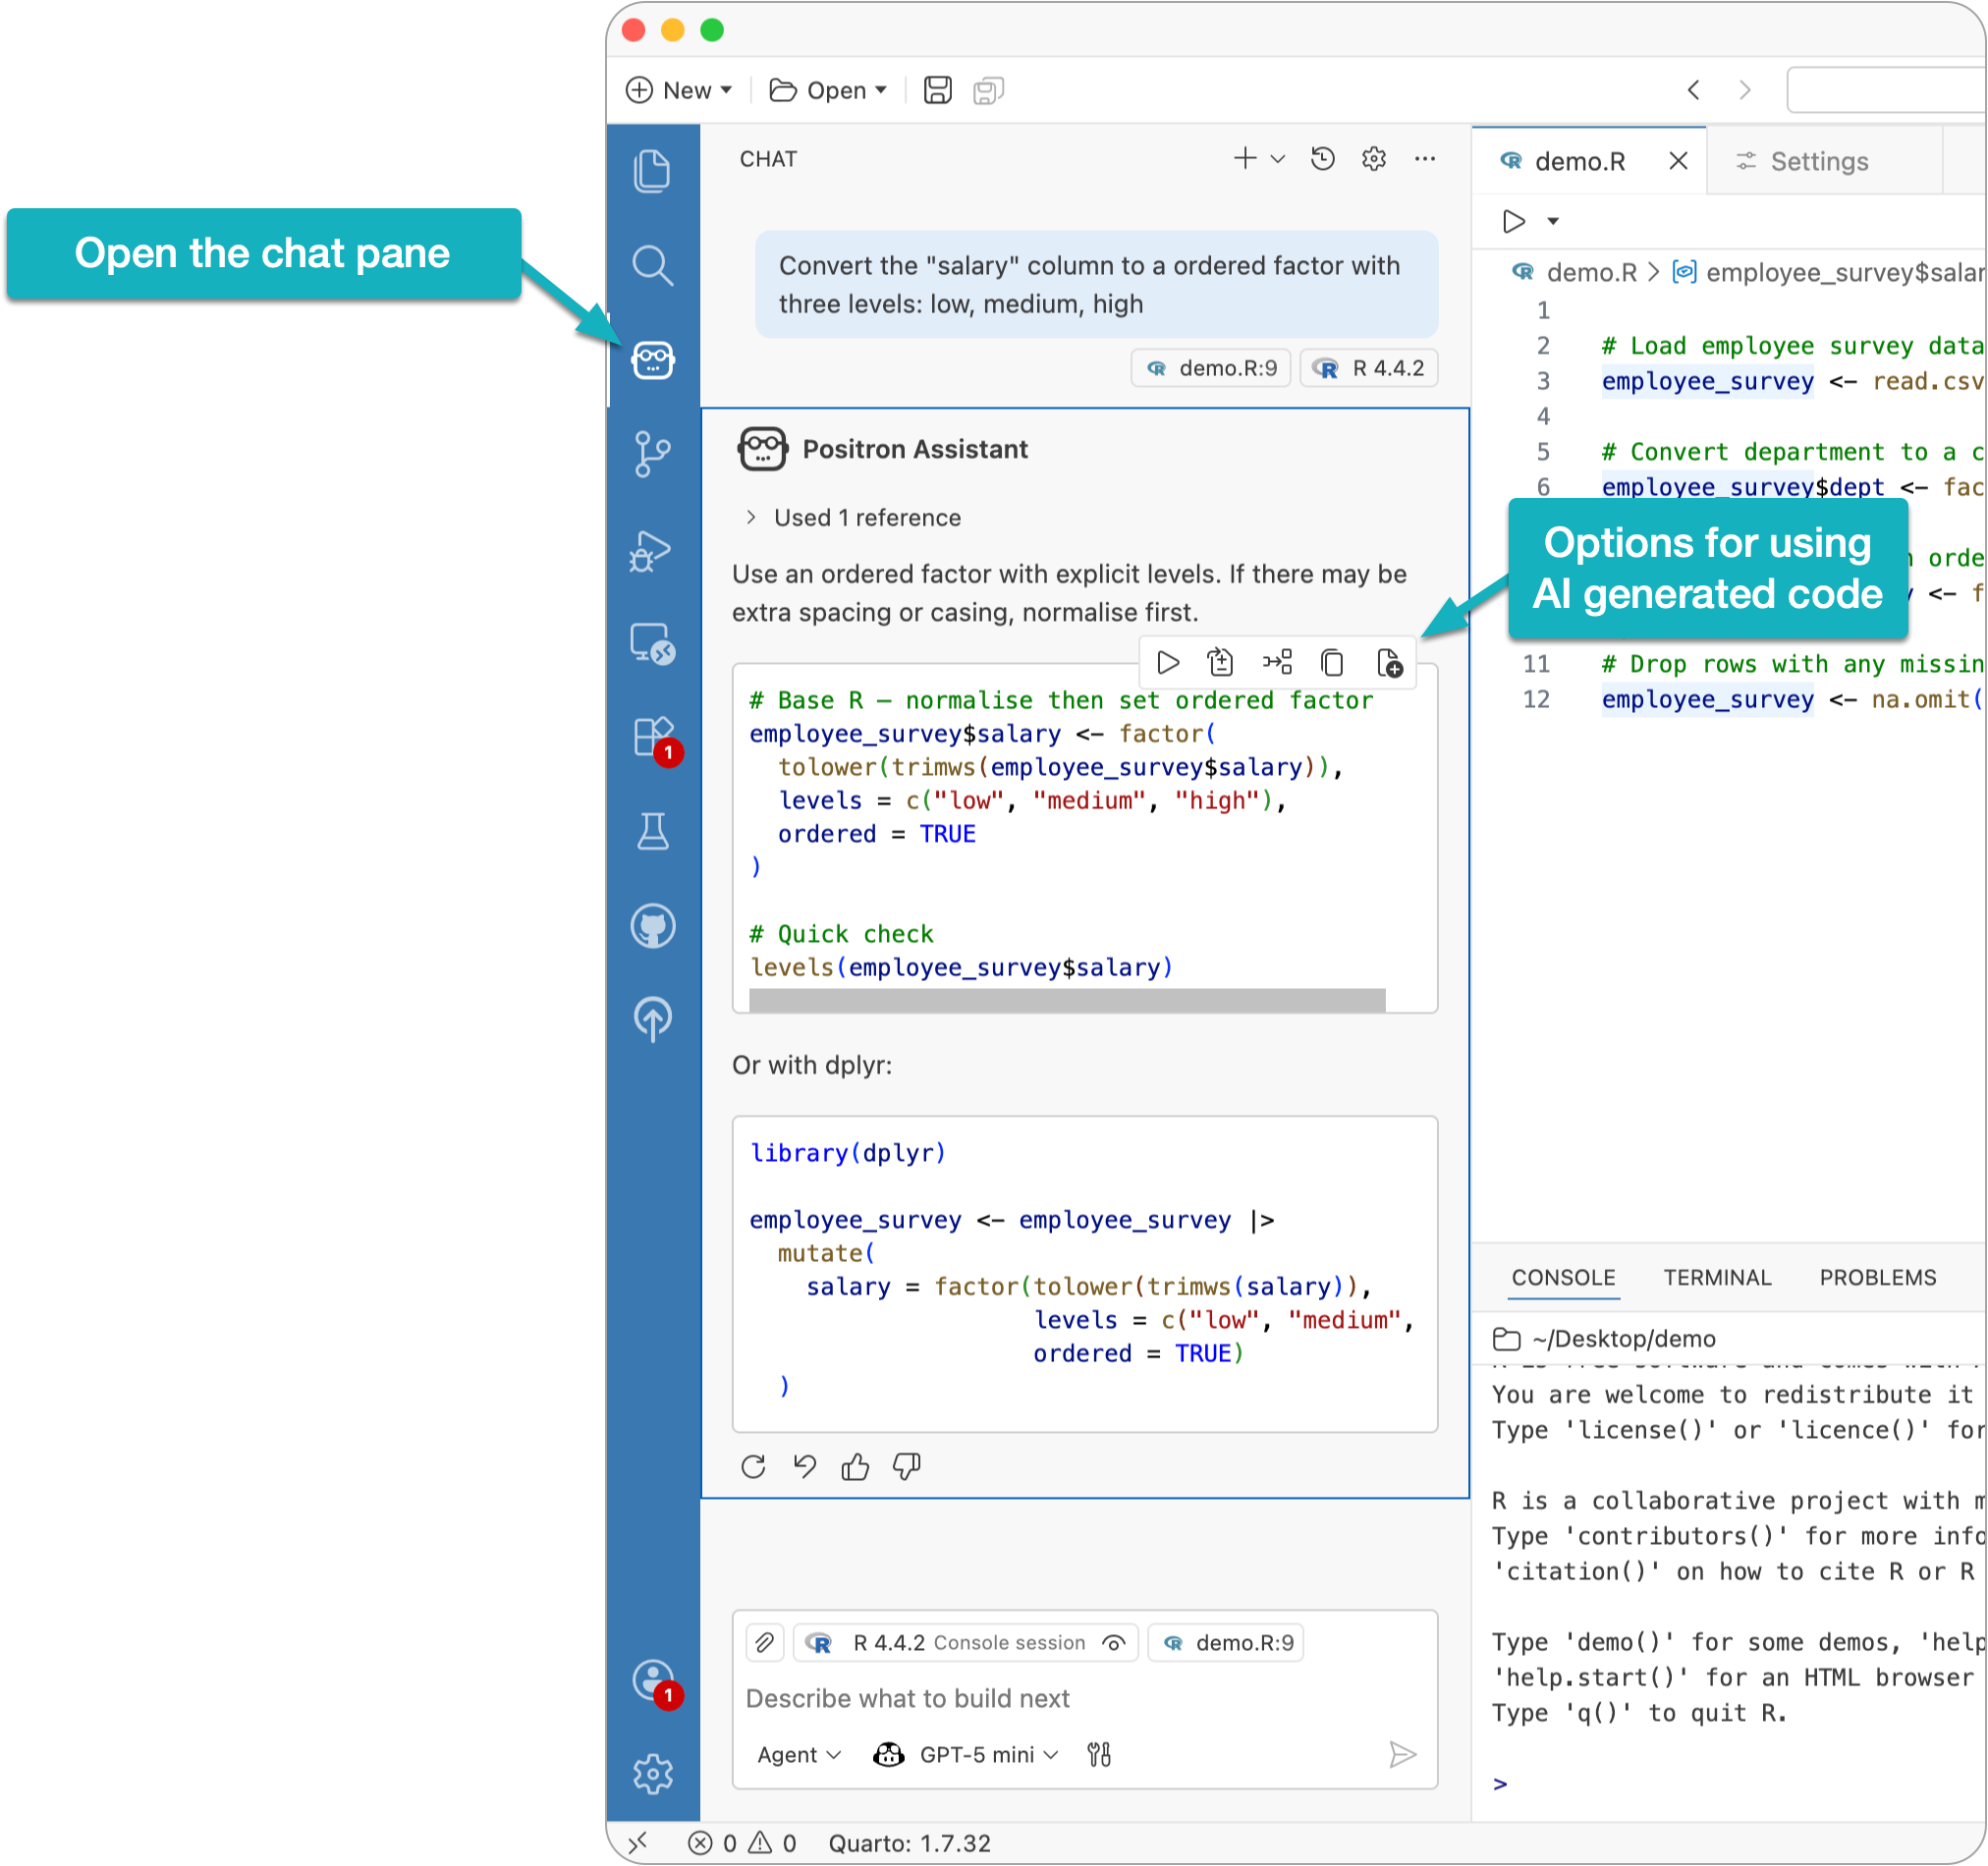Insert generated code into a new file

click(x=1393, y=662)
